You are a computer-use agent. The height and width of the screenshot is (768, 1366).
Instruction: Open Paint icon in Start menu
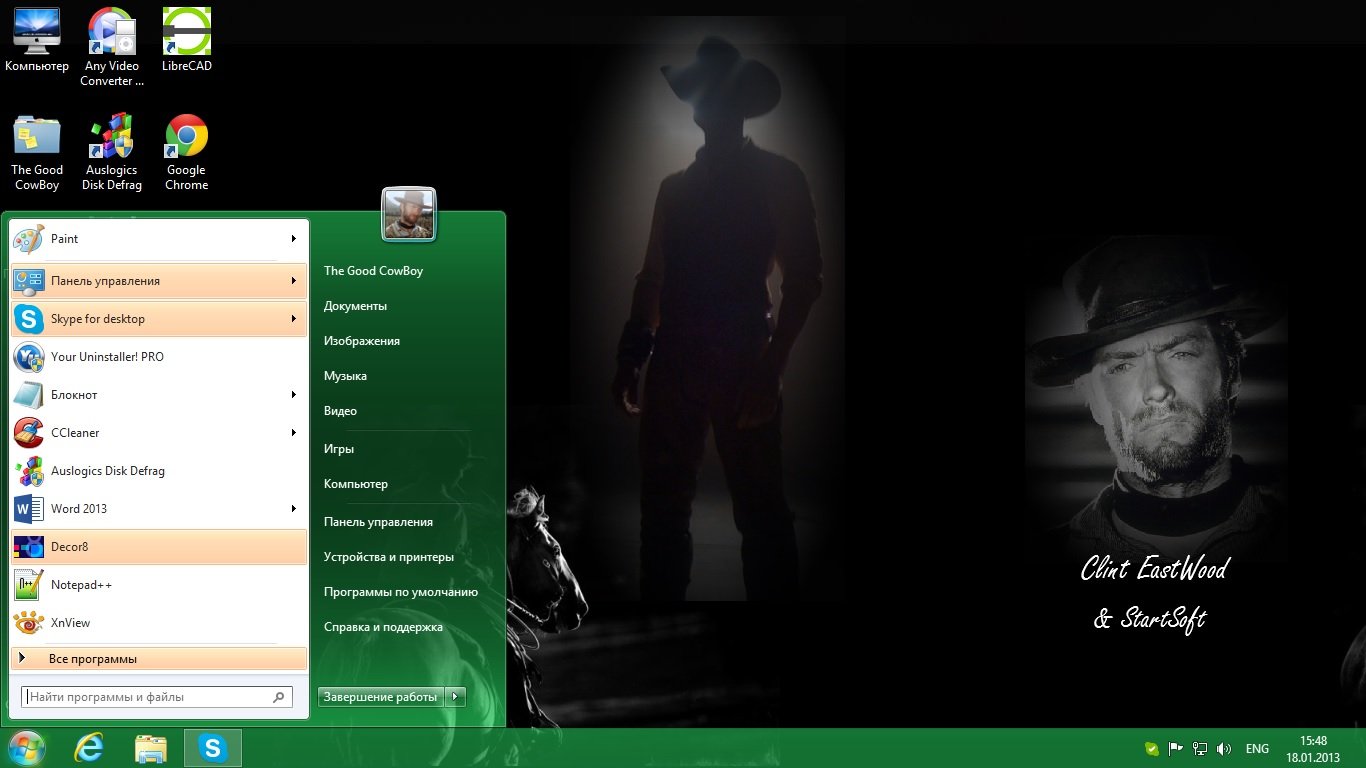point(29,239)
